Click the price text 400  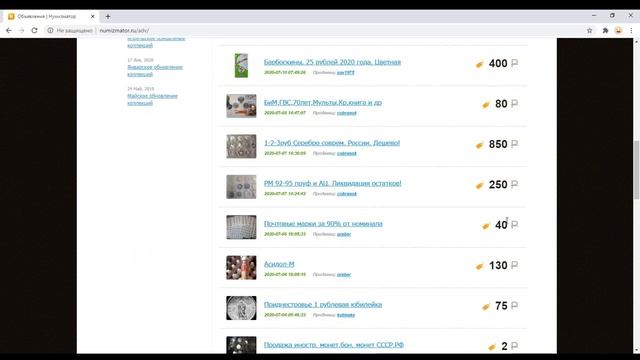coord(498,64)
